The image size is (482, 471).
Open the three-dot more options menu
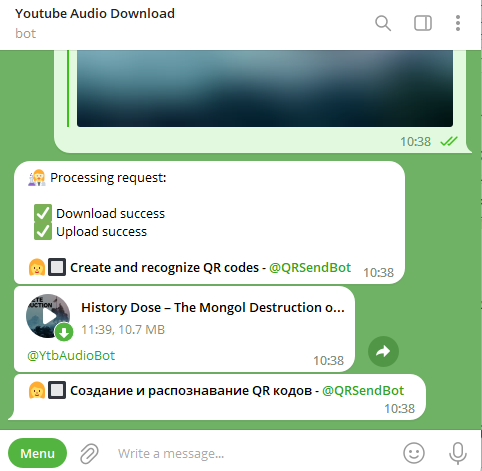point(458,23)
